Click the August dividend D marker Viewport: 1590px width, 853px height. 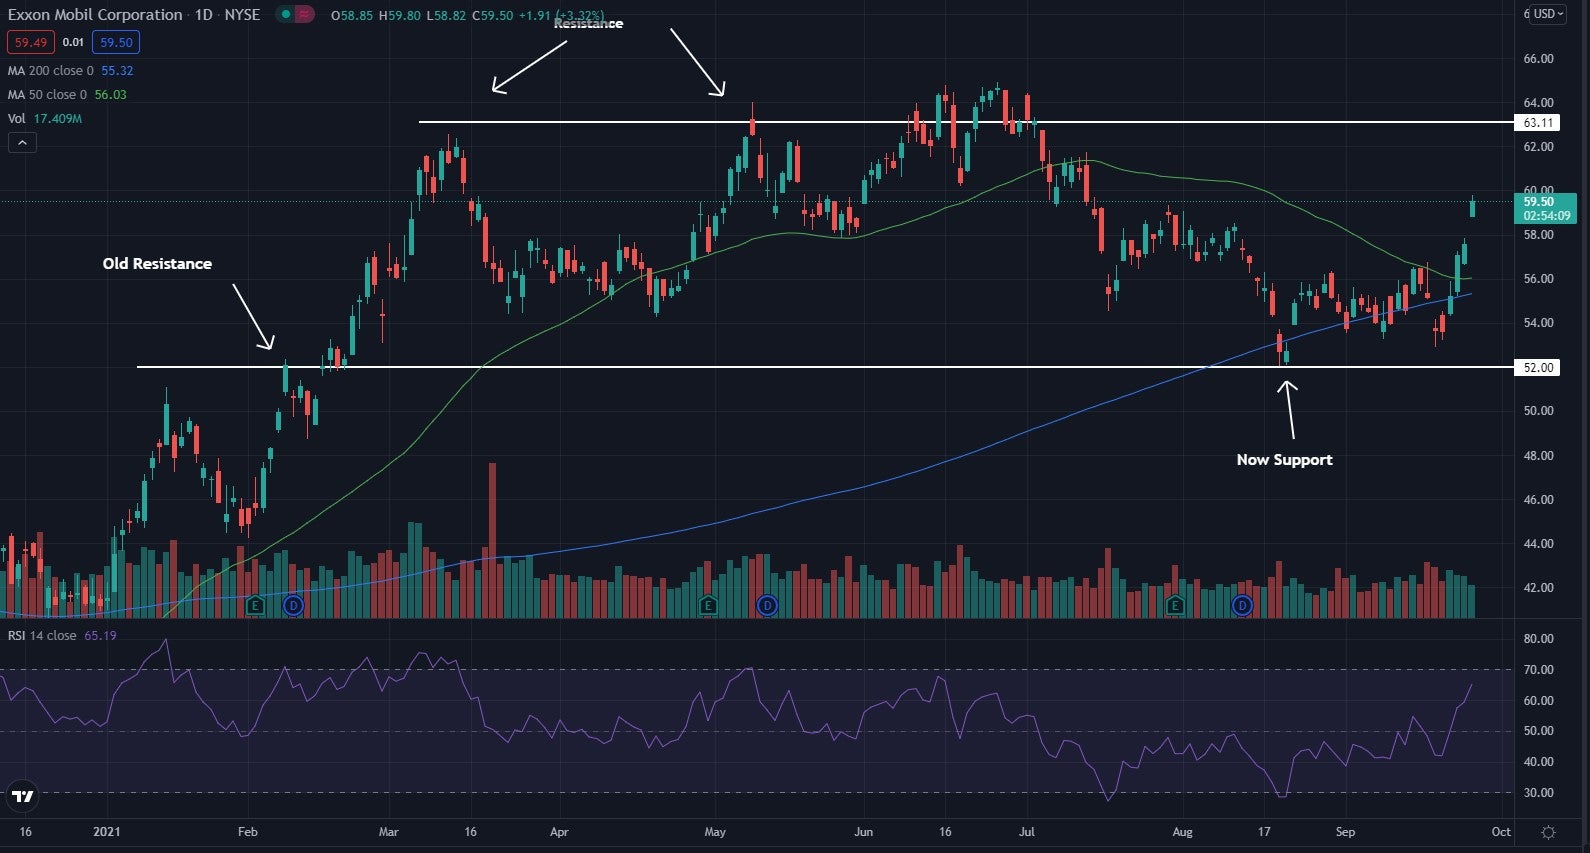[x=1242, y=605]
